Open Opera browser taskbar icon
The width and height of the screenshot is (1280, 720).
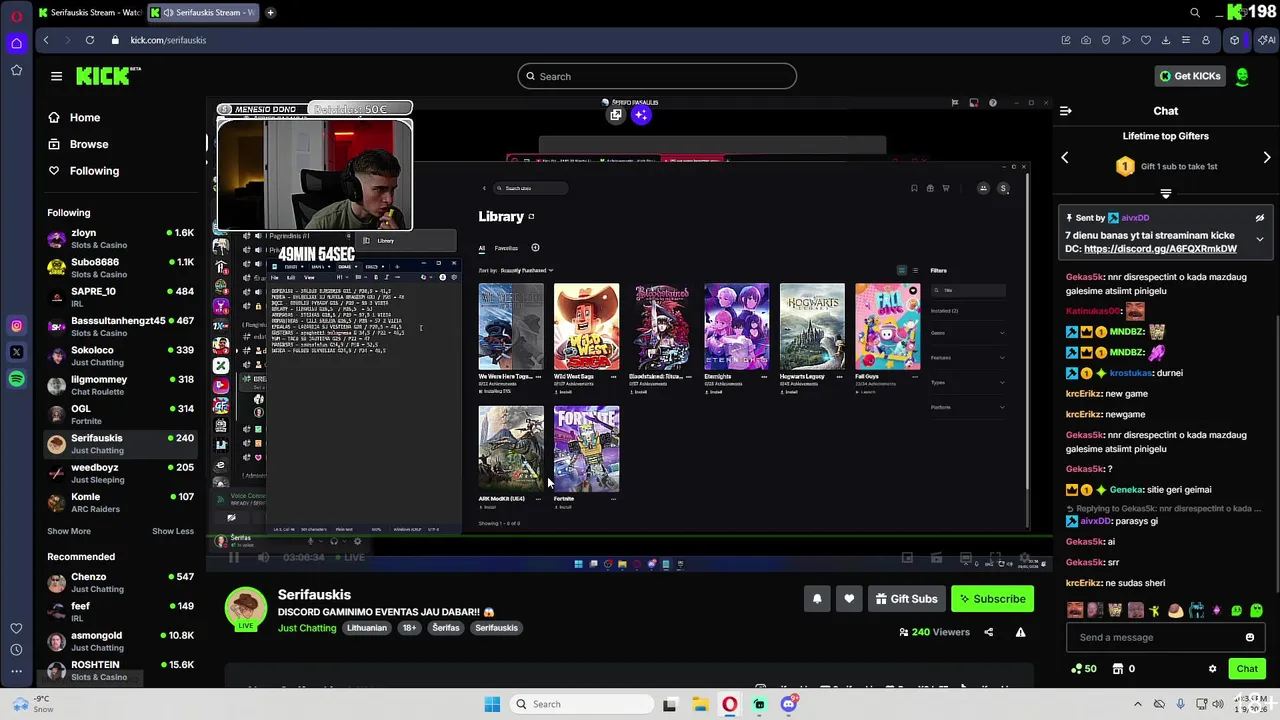(x=730, y=704)
